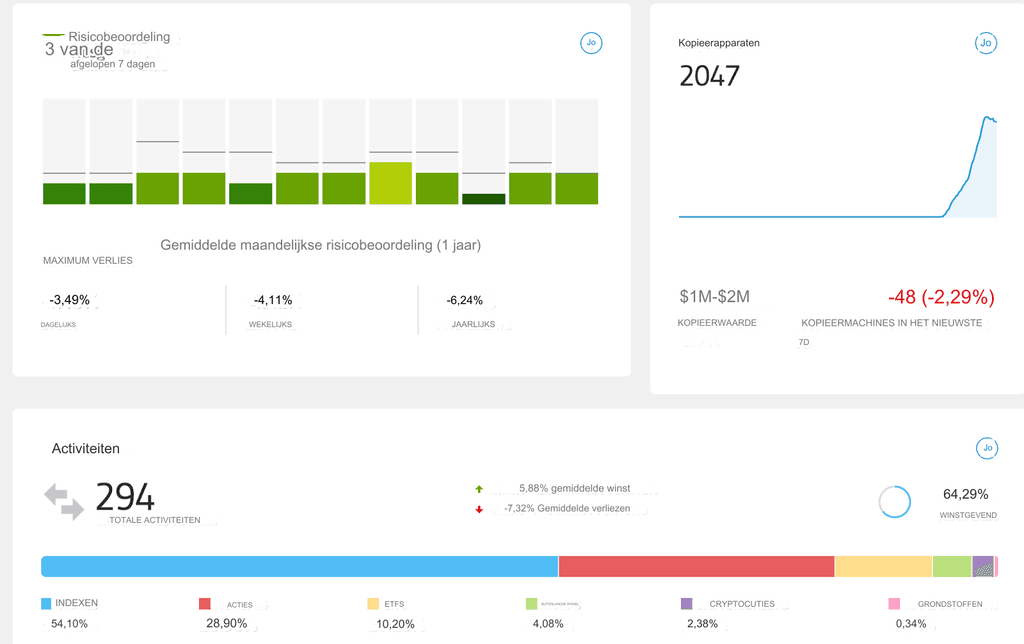Select the tallest light-green risk bar
The height and width of the screenshot is (644, 1024).
pos(391,183)
